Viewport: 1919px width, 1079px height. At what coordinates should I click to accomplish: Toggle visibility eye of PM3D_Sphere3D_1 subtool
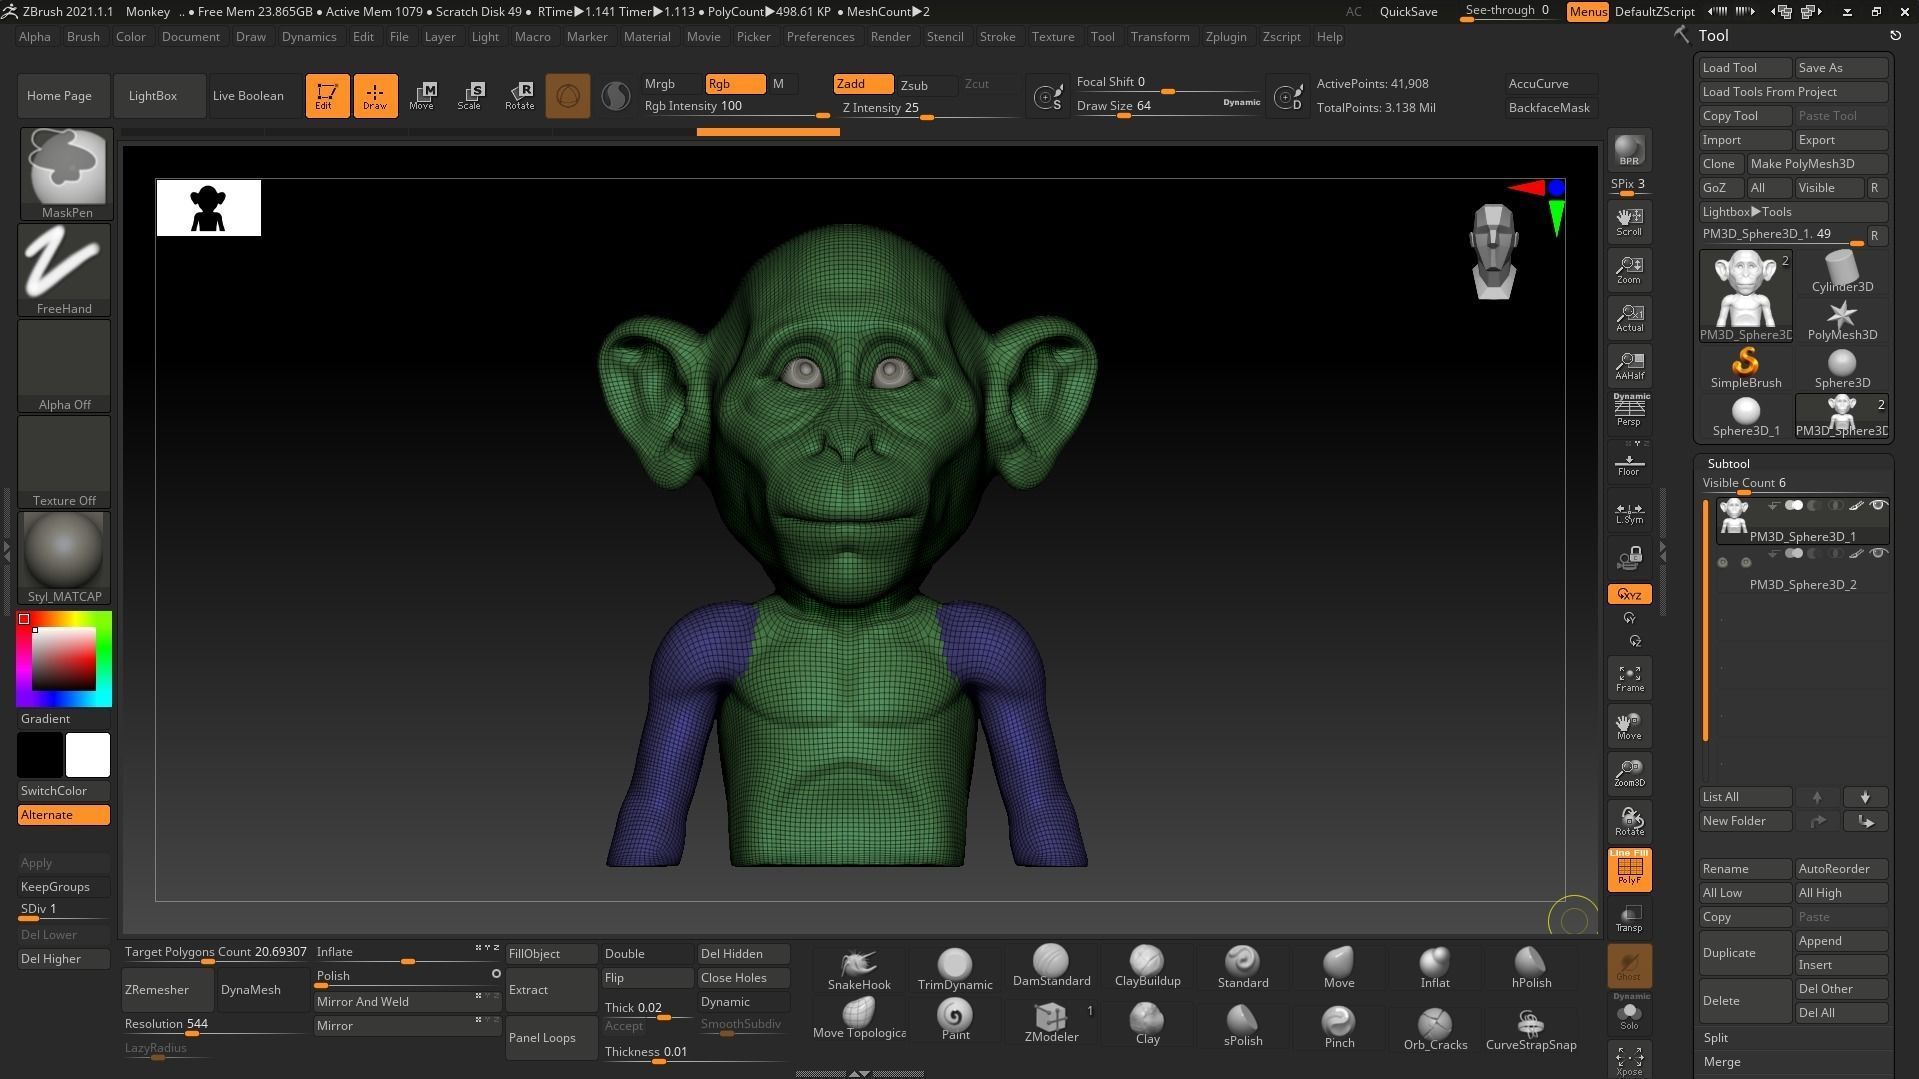(x=1878, y=505)
